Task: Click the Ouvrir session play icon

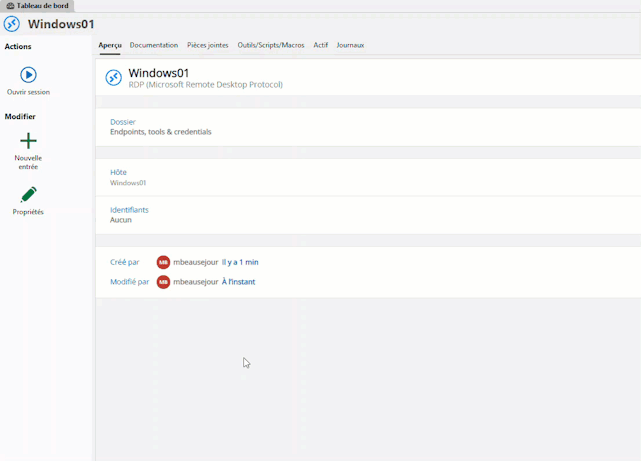Action: point(28,75)
